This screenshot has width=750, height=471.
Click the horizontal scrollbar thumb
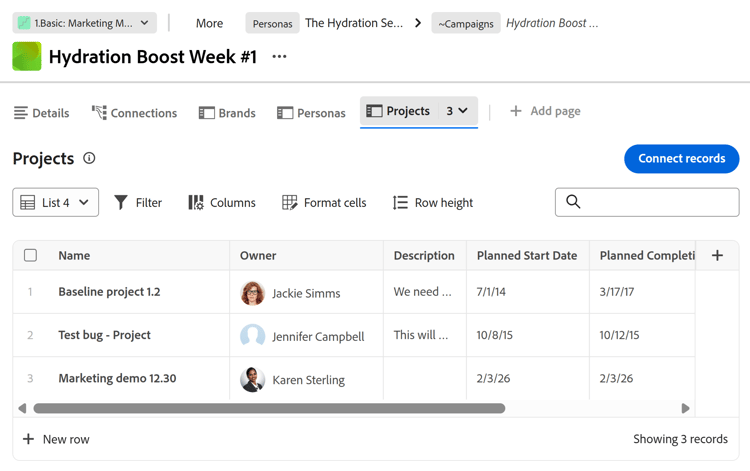pos(269,408)
